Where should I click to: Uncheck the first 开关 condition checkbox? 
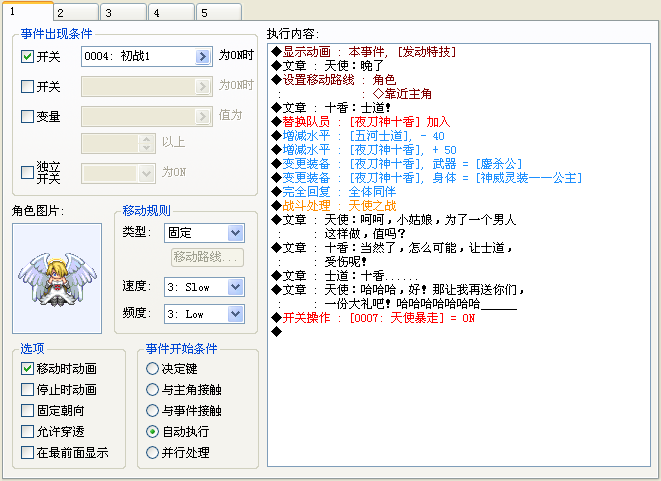coord(27,56)
